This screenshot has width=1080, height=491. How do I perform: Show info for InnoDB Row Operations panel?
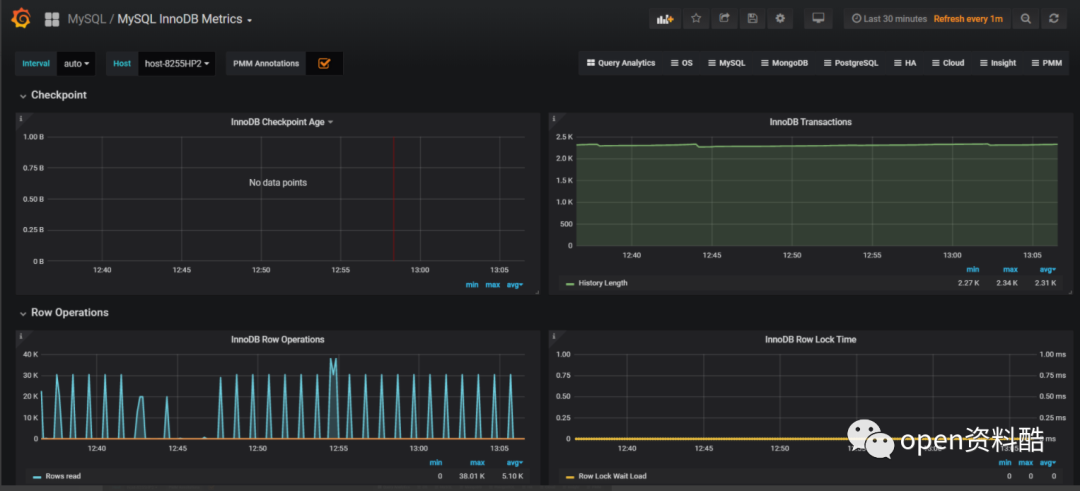[x=20, y=335]
